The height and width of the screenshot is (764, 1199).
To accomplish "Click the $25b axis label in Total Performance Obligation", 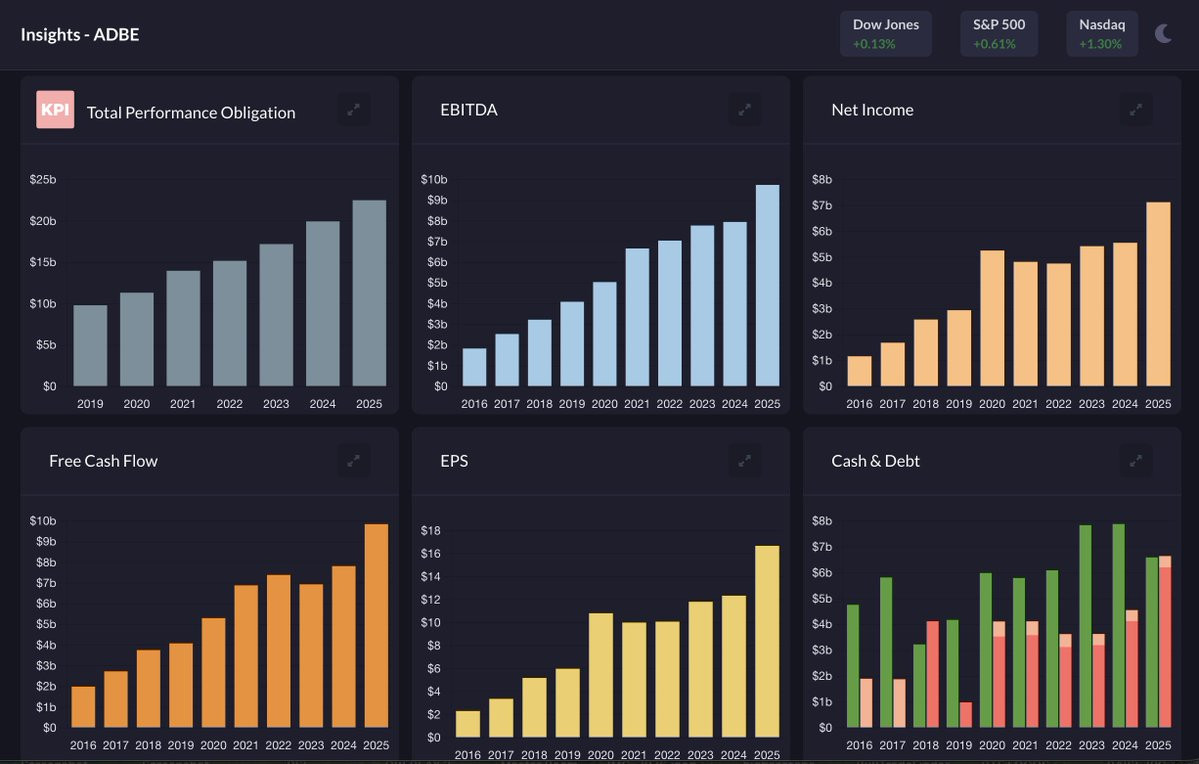I will coord(43,180).
